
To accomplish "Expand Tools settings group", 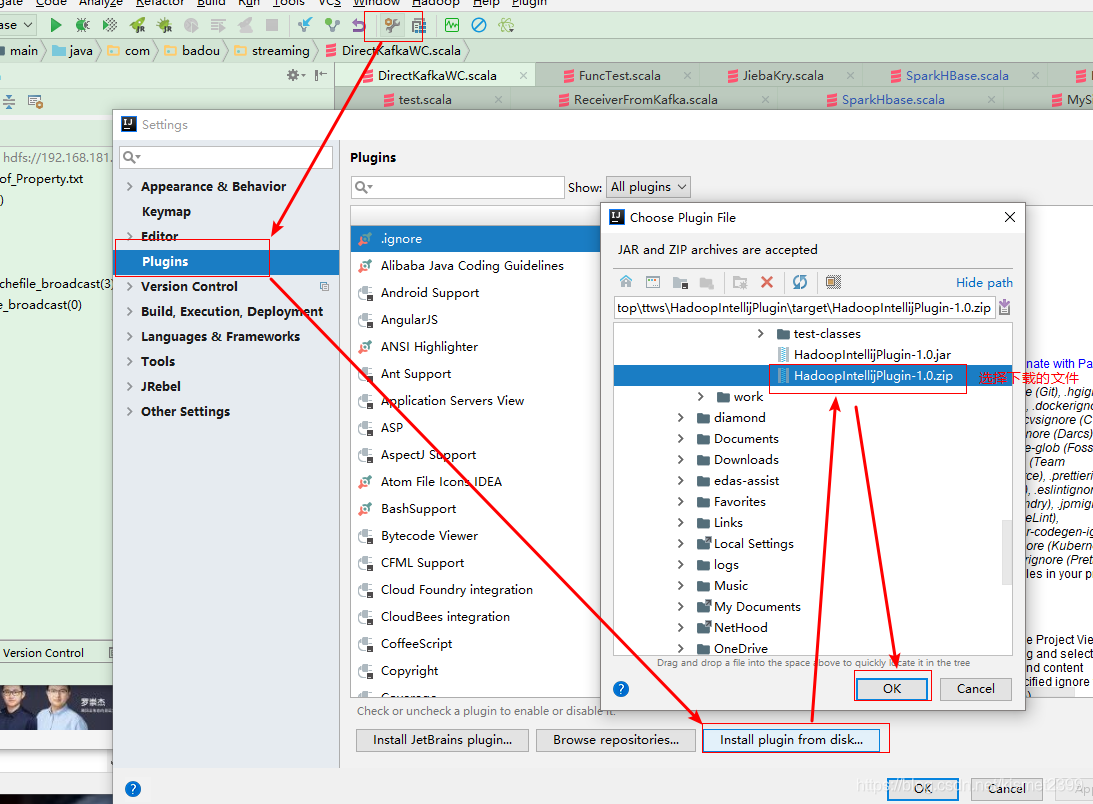I will coord(130,361).
